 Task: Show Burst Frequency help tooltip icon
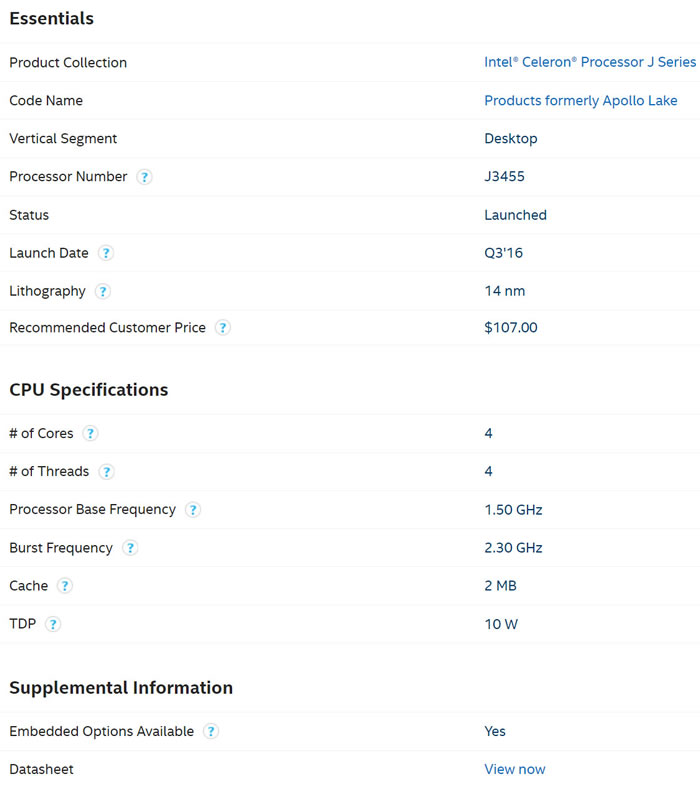click(x=130, y=548)
